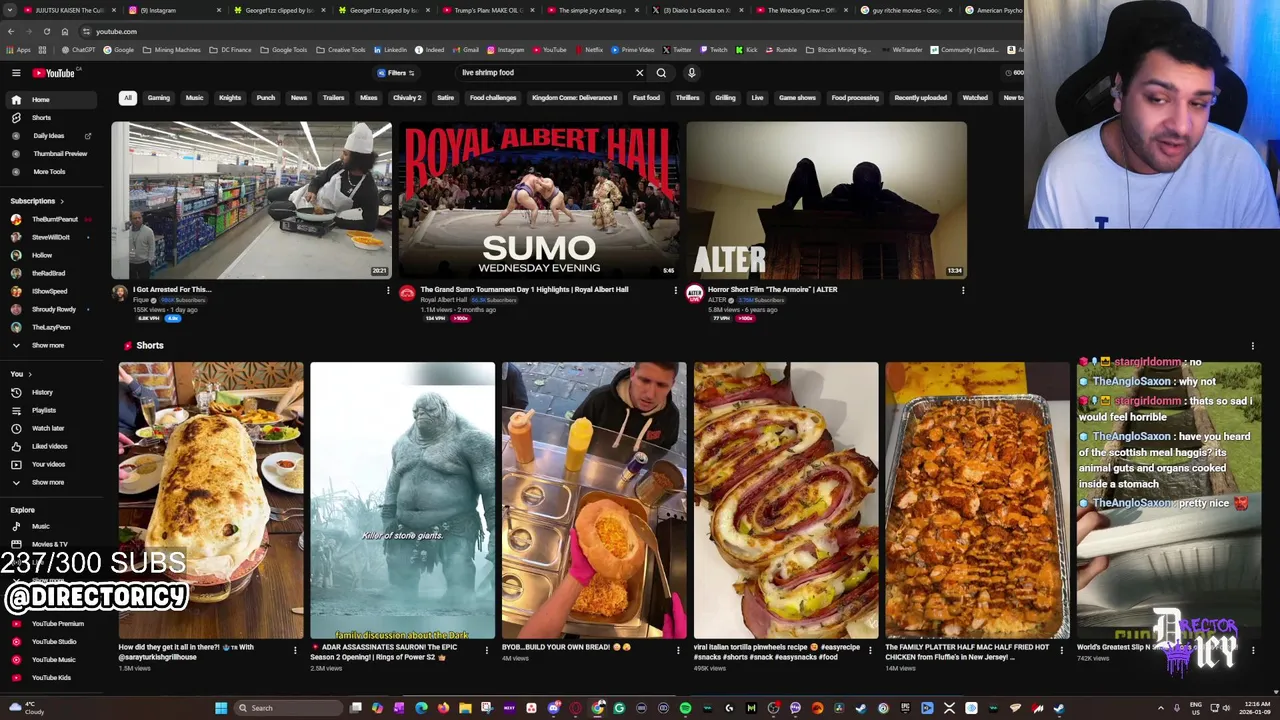This screenshot has height=720, width=1280.
Task: Open three-dot menu for I Got Arrested video
Action: pyautogui.click(x=388, y=290)
